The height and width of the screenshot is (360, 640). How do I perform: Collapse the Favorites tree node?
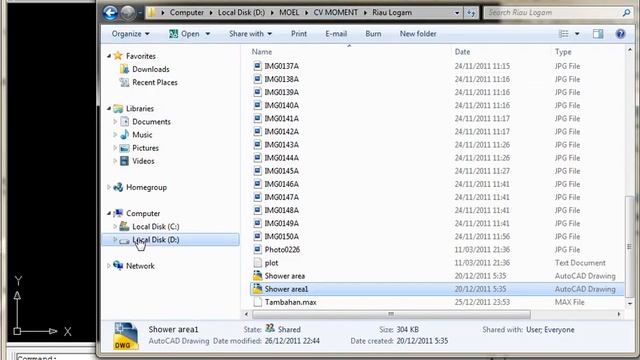(x=109, y=56)
